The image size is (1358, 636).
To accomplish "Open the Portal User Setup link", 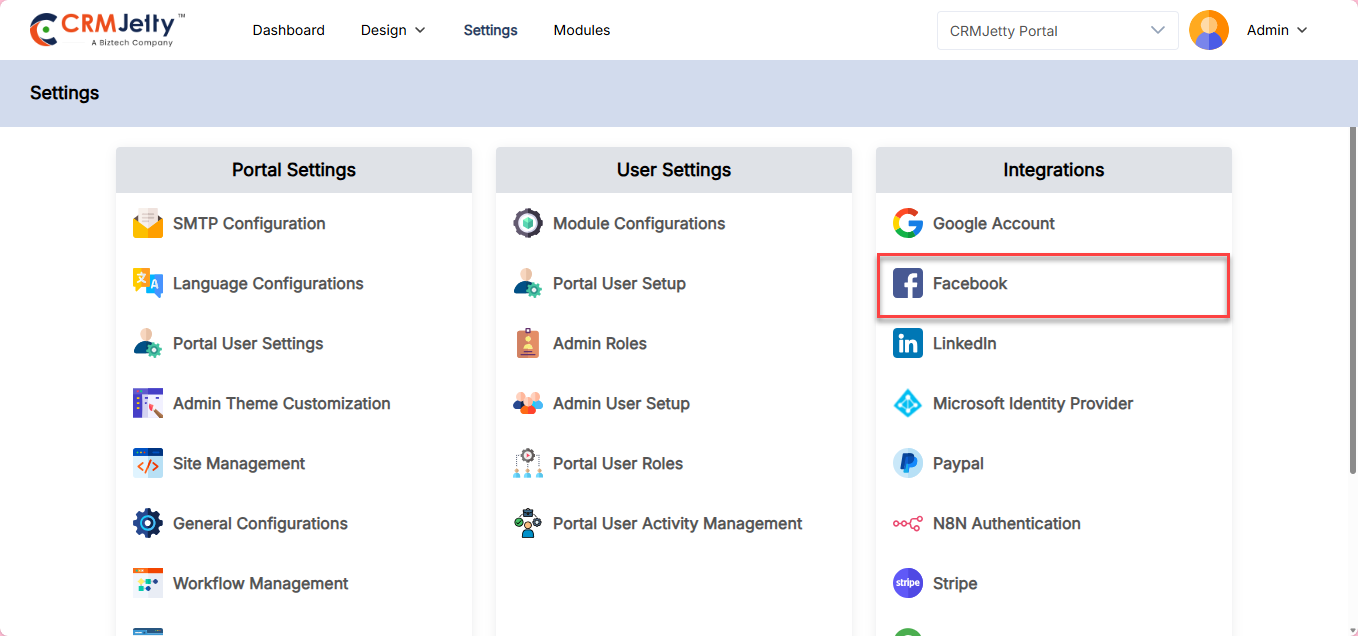I will click(x=619, y=284).
